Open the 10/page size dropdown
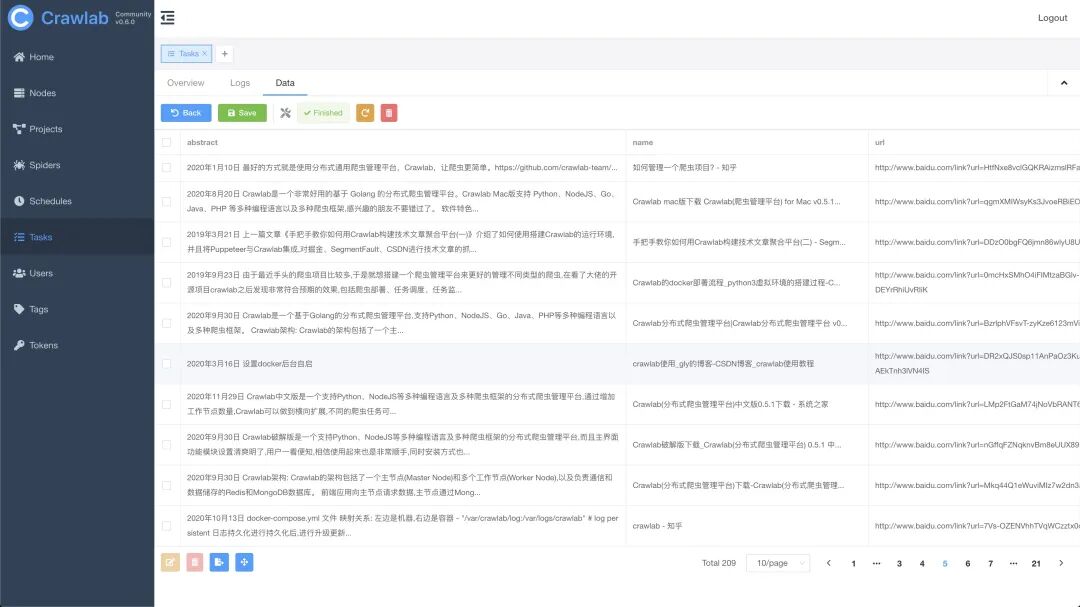 tap(778, 563)
